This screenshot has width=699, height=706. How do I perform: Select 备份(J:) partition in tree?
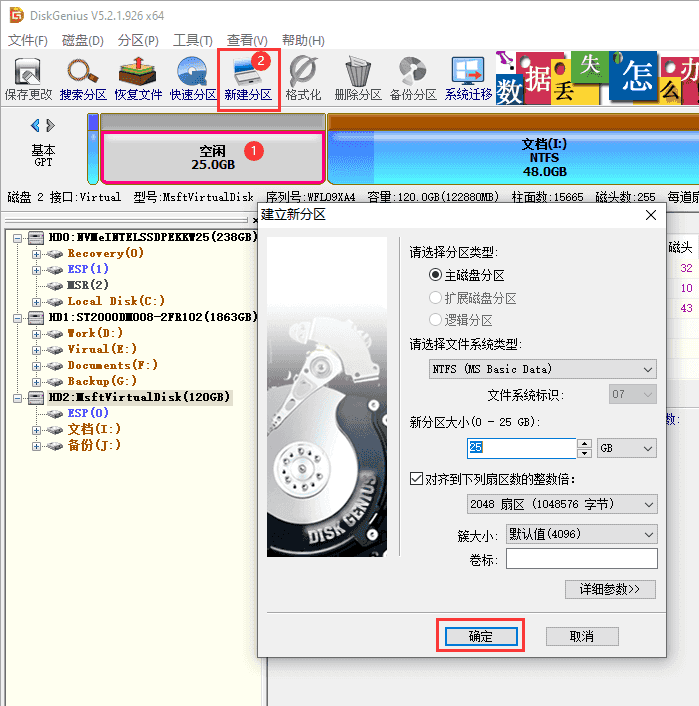coord(94,445)
